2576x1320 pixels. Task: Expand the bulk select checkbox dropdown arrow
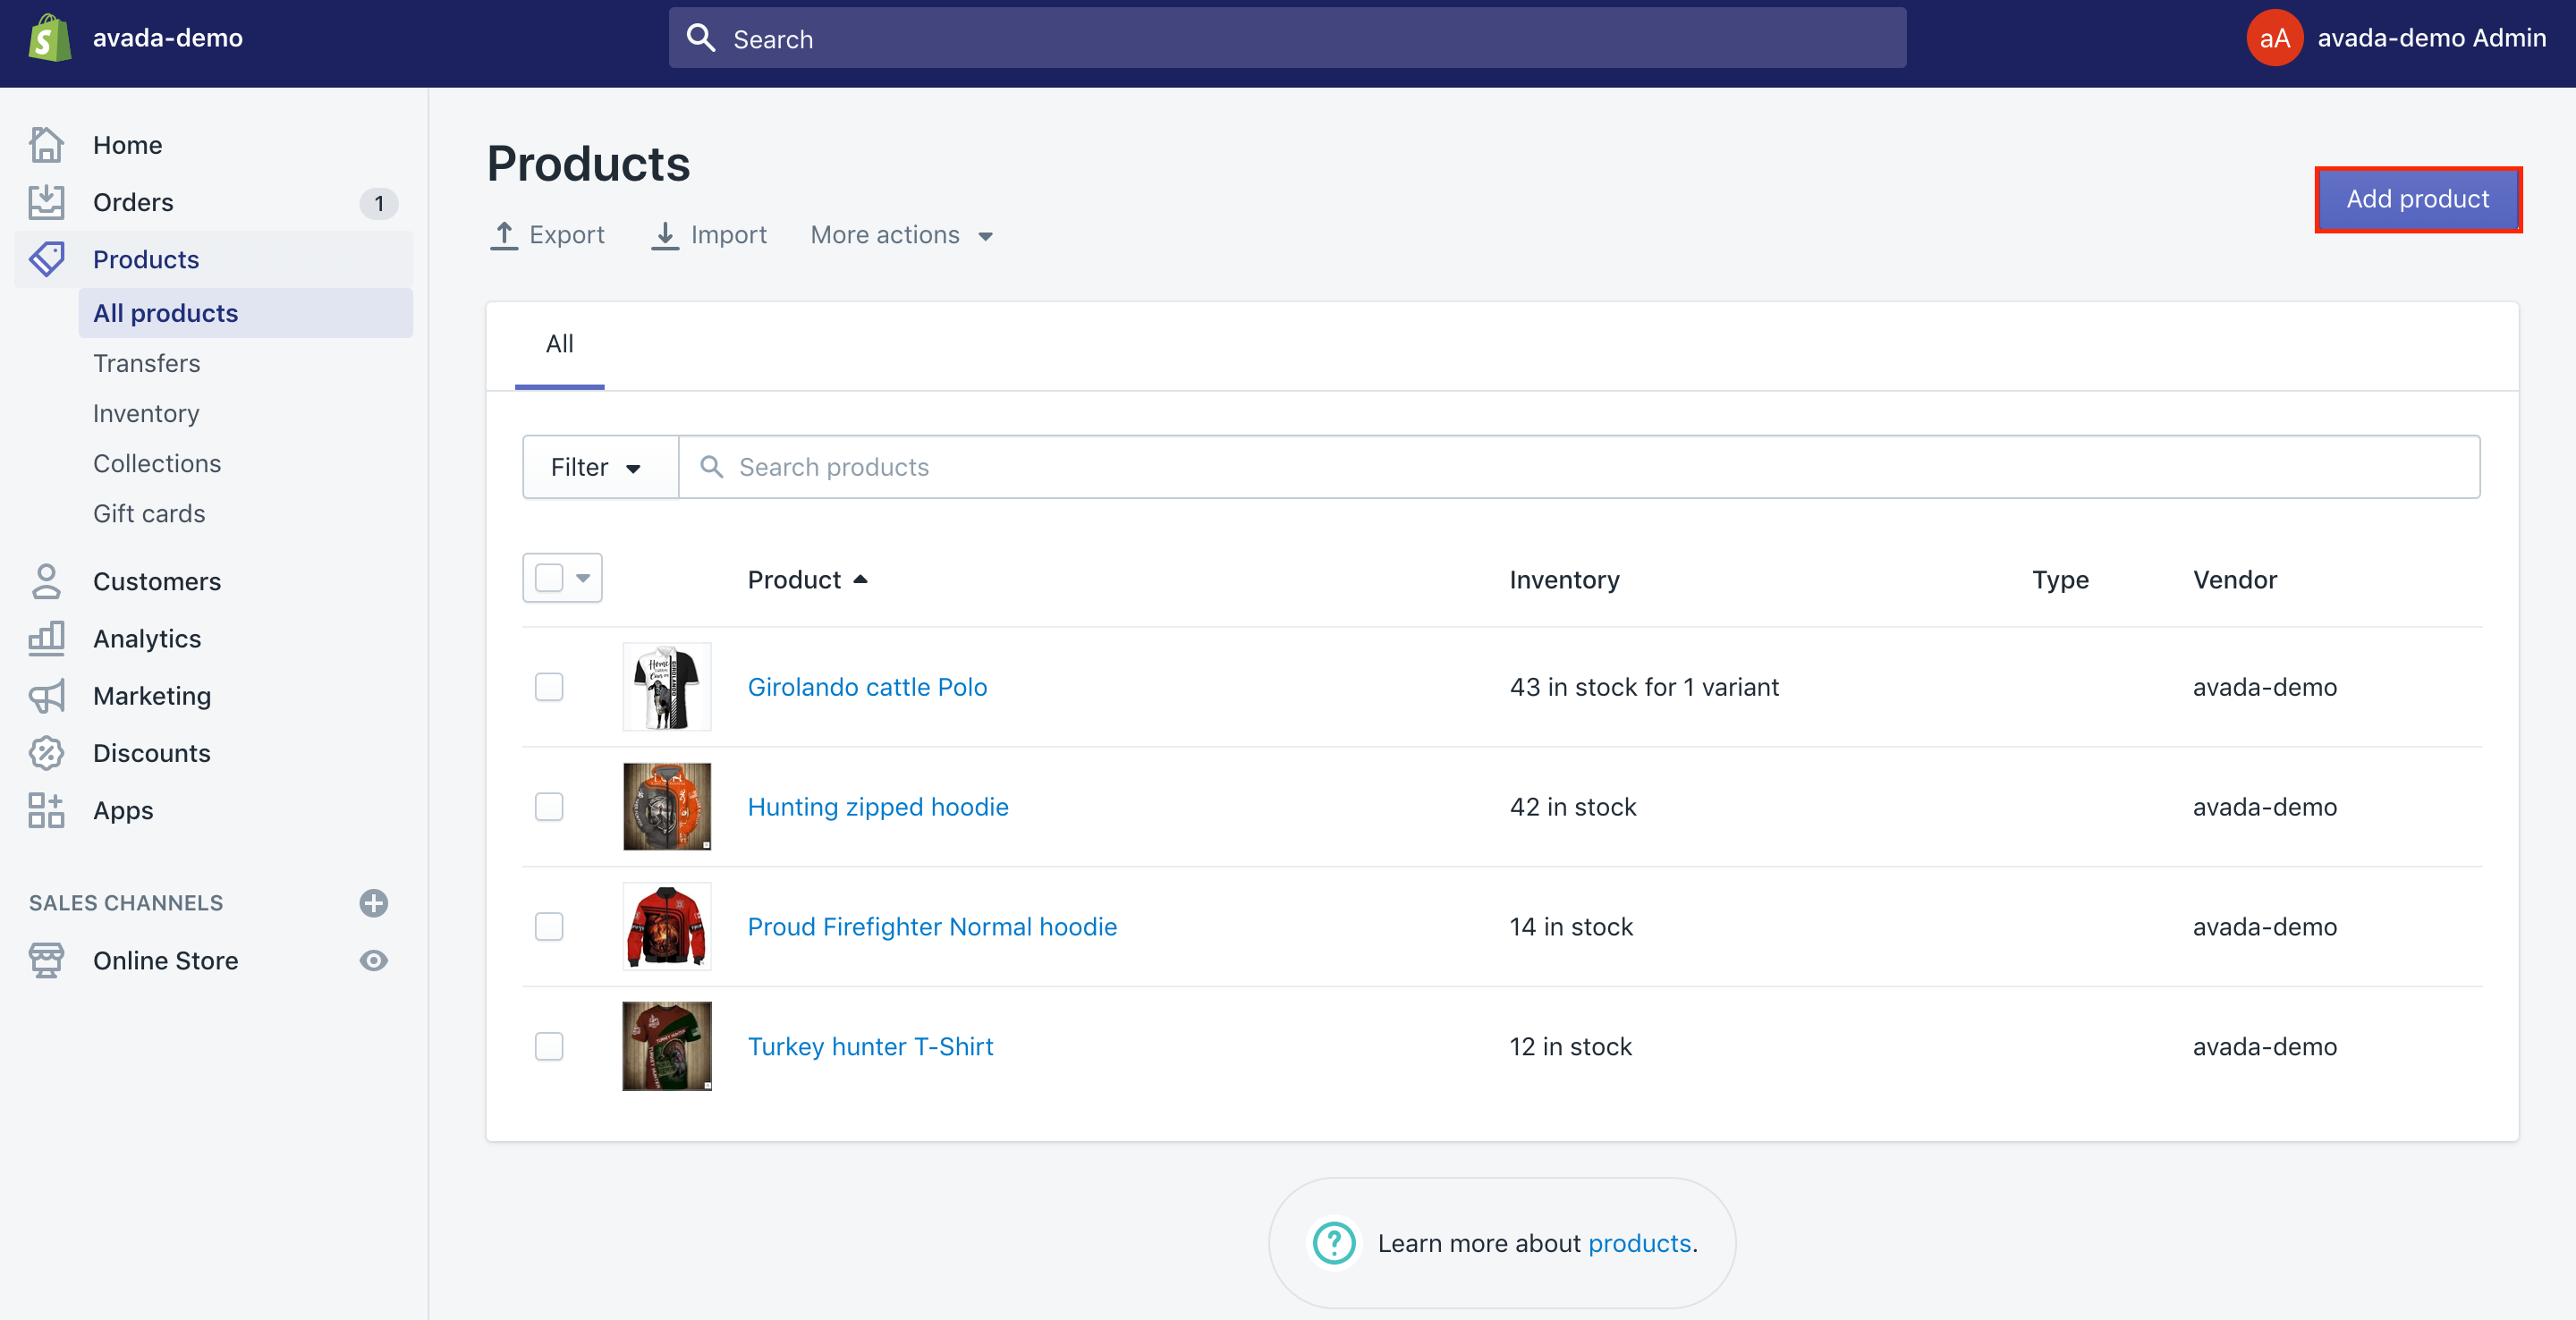click(582, 578)
